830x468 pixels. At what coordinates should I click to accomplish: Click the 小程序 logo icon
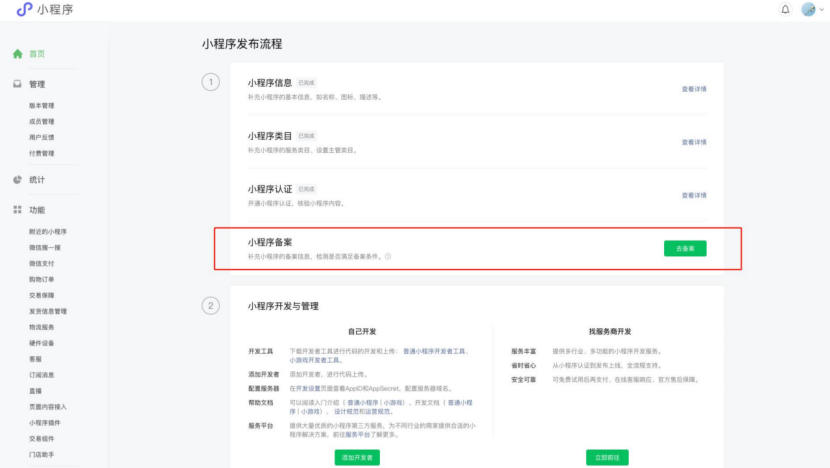click(x=24, y=9)
